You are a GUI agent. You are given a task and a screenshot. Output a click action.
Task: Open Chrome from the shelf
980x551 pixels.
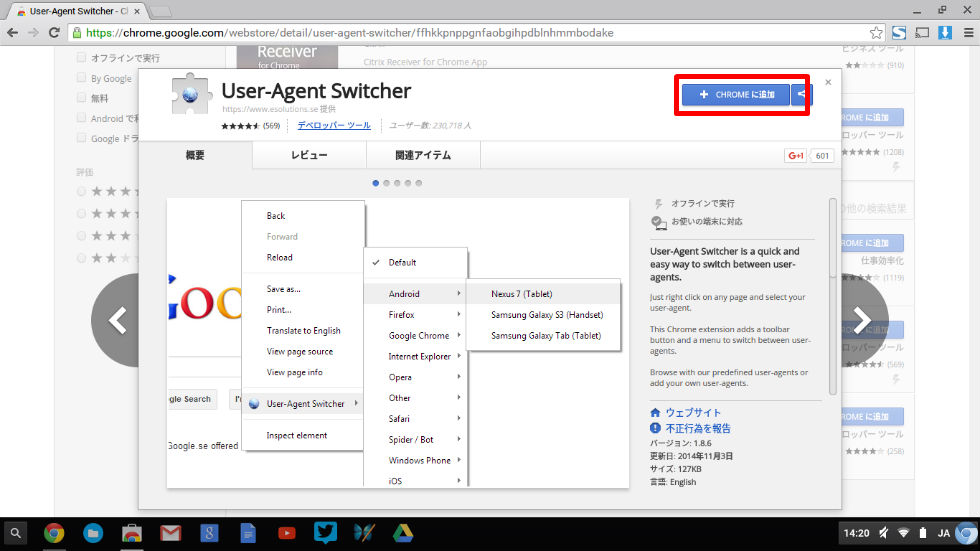point(54,534)
